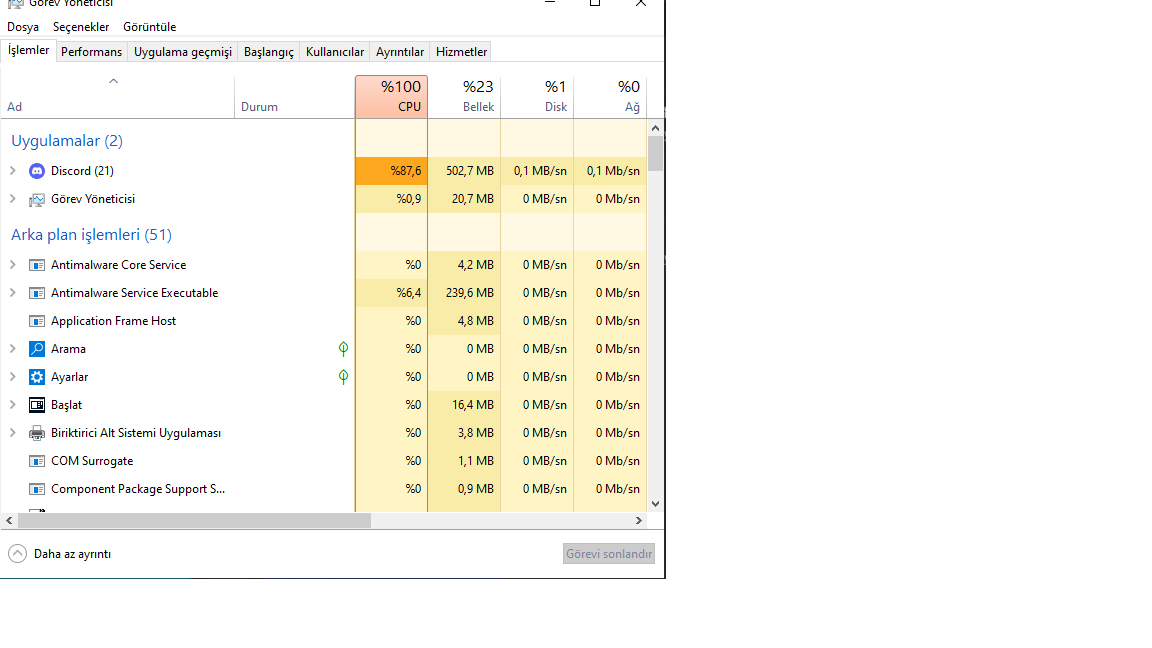Click the Başlat process icon
This screenshot has width=1152, height=648.
[x=37, y=405]
